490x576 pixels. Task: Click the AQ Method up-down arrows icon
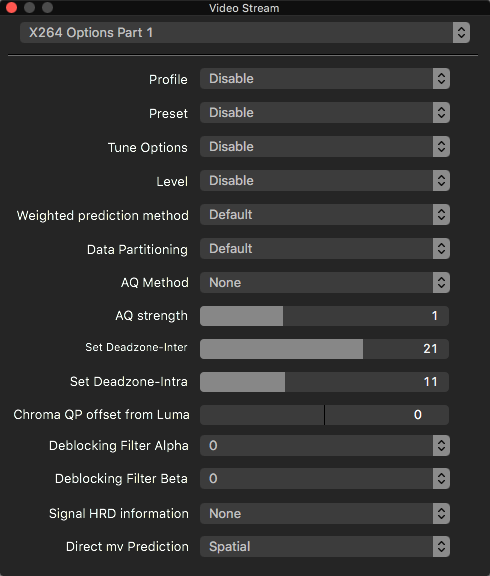(441, 283)
